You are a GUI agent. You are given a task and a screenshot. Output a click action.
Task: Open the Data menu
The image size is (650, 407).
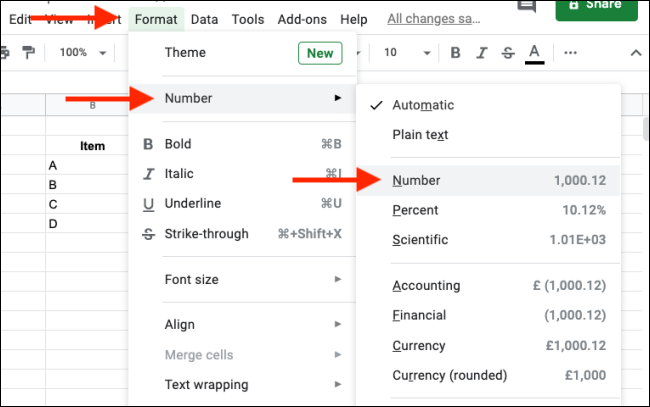pyautogui.click(x=204, y=19)
